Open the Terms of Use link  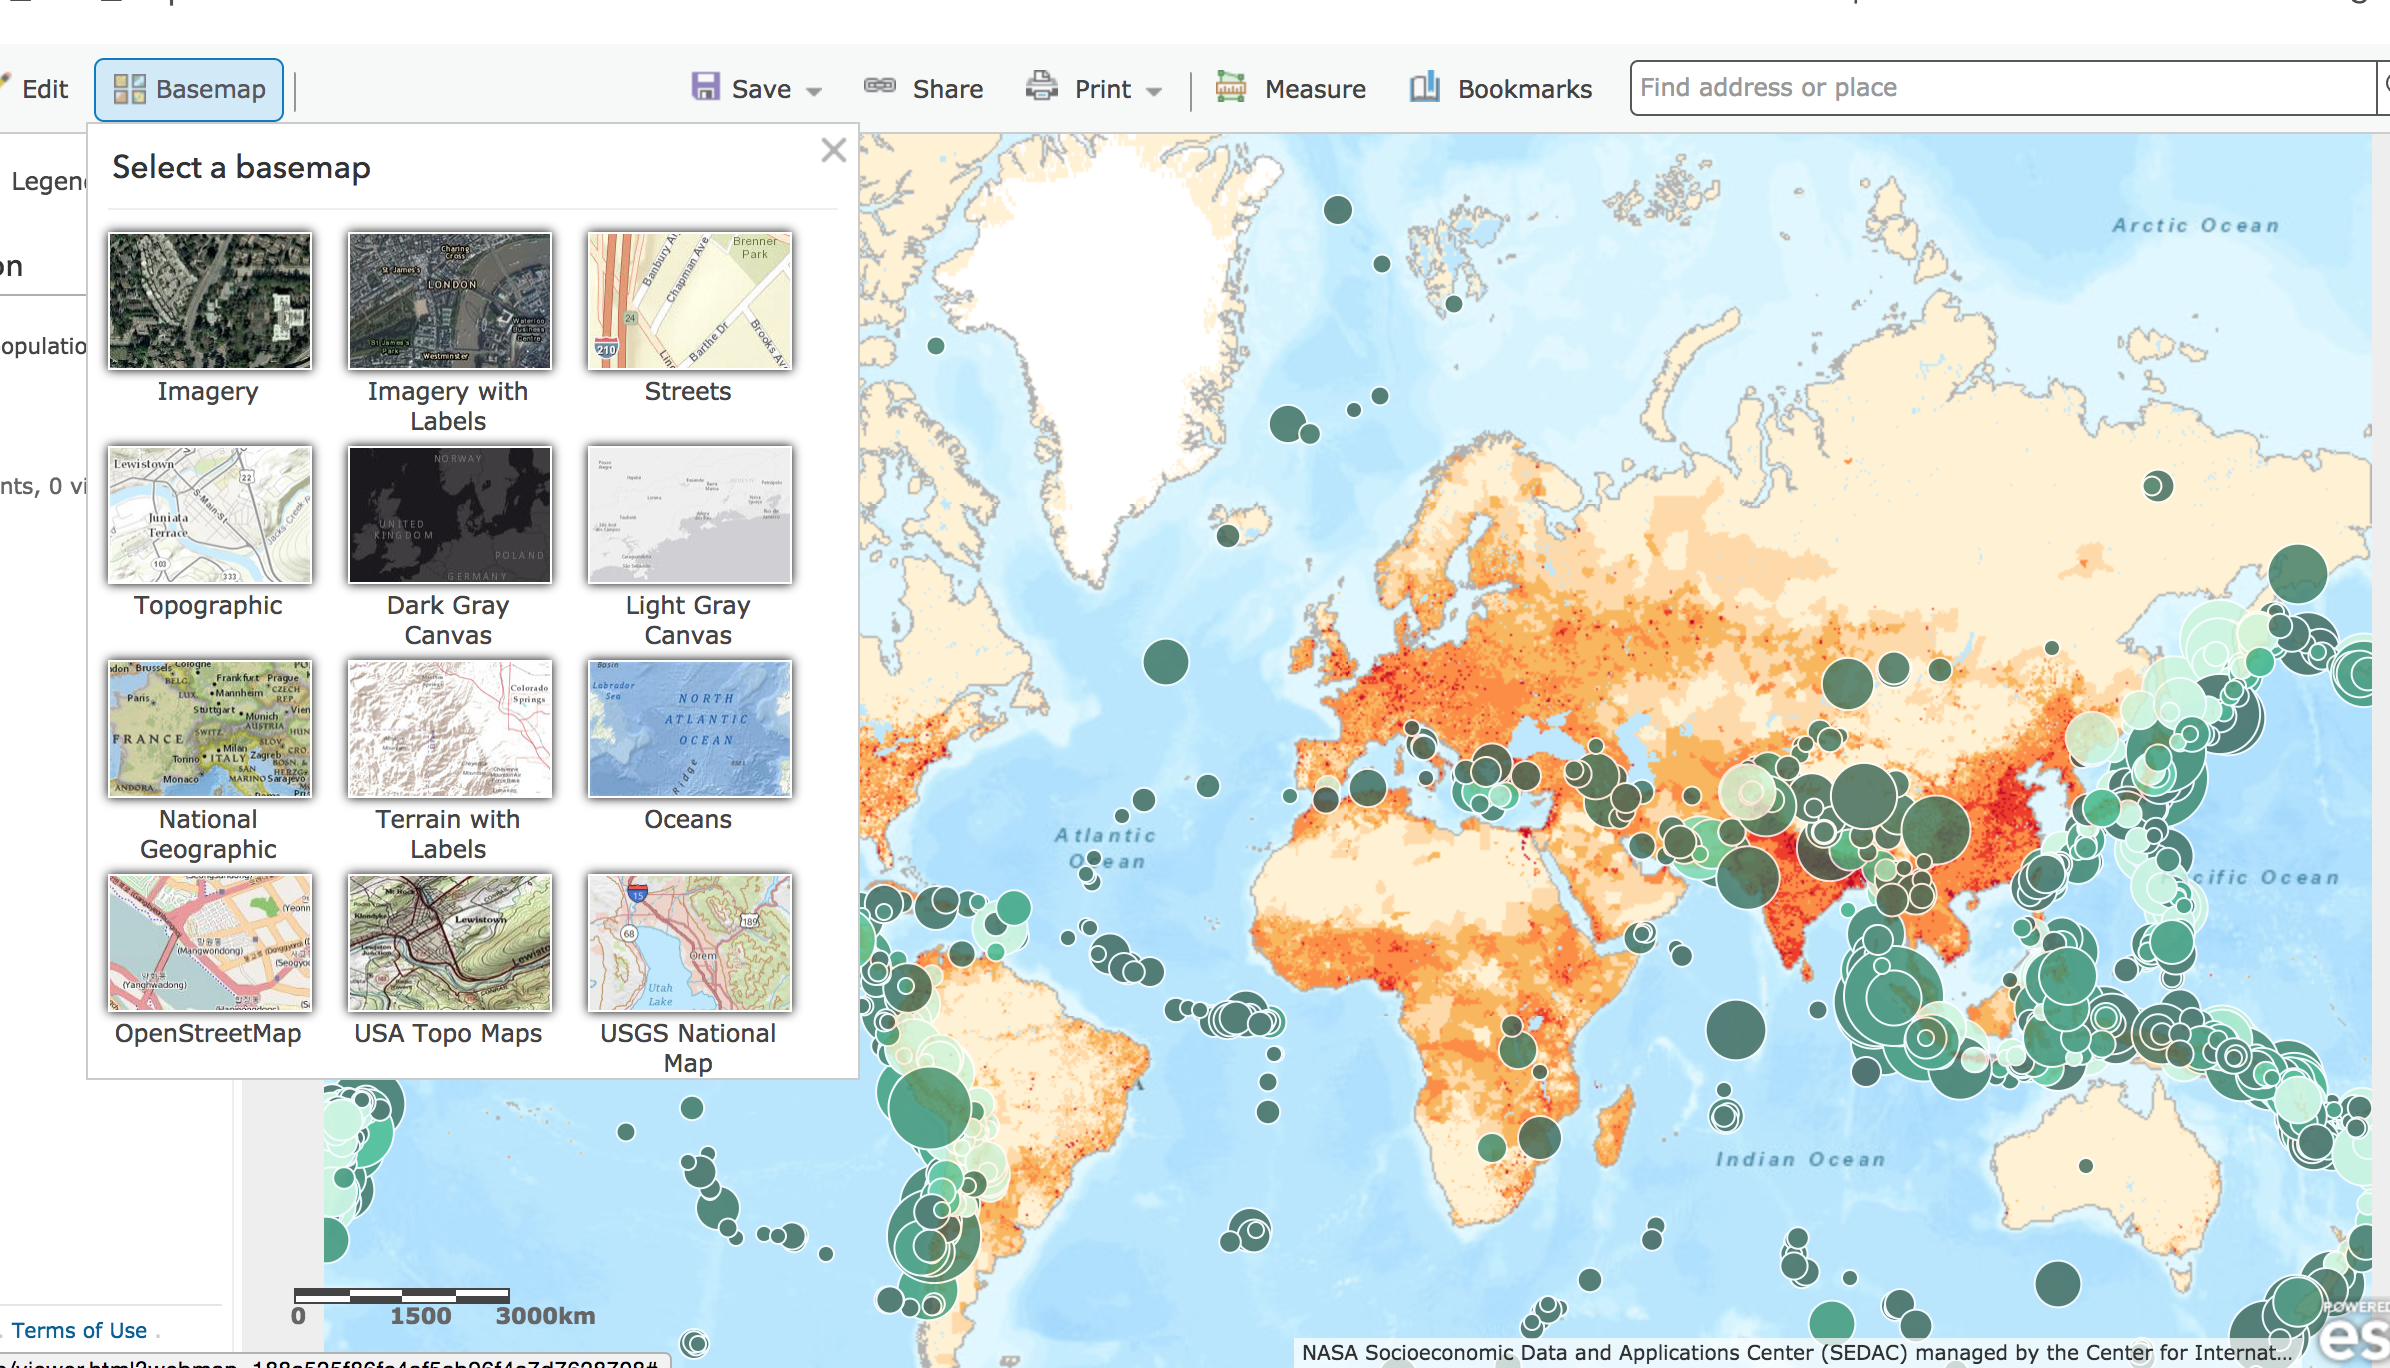[x=79, y=1330]
